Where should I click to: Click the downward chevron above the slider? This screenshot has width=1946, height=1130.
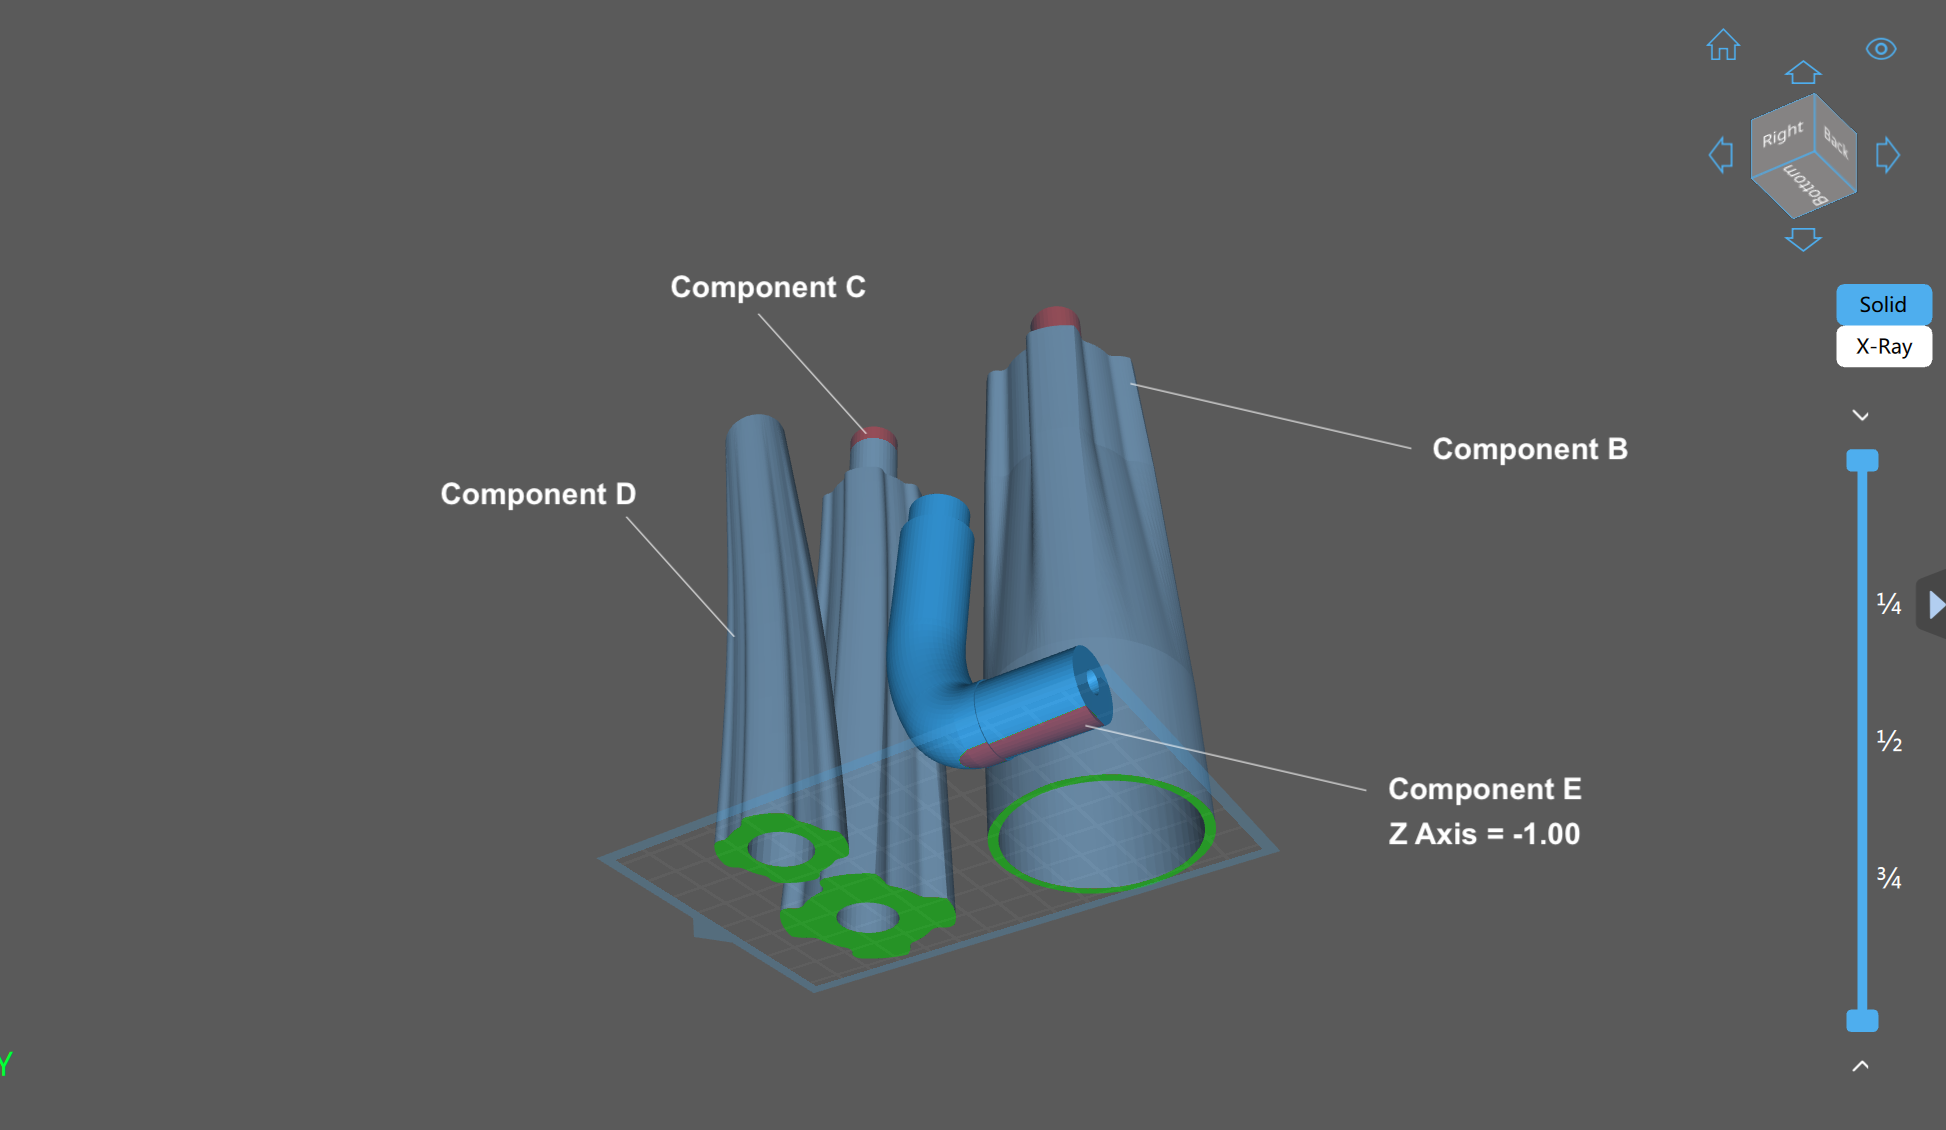[x=1860, y=415]
